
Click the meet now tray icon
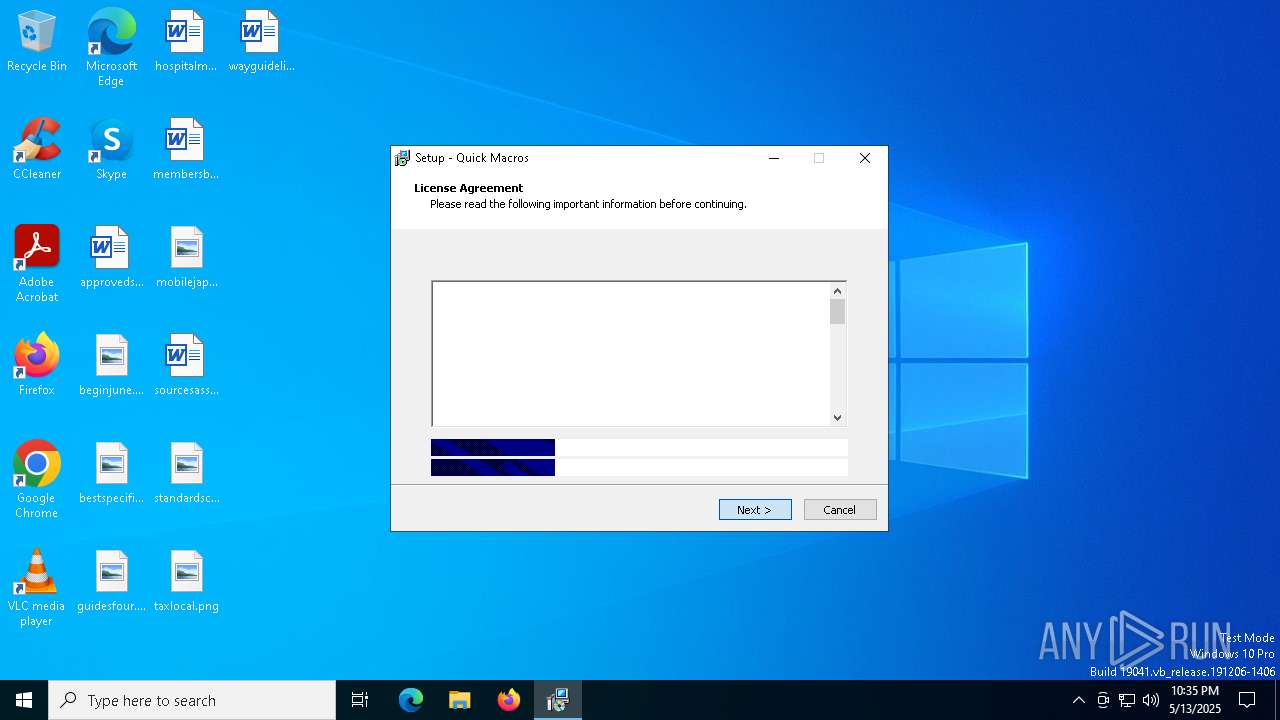pyautogui.click(x=1103, y=700)
